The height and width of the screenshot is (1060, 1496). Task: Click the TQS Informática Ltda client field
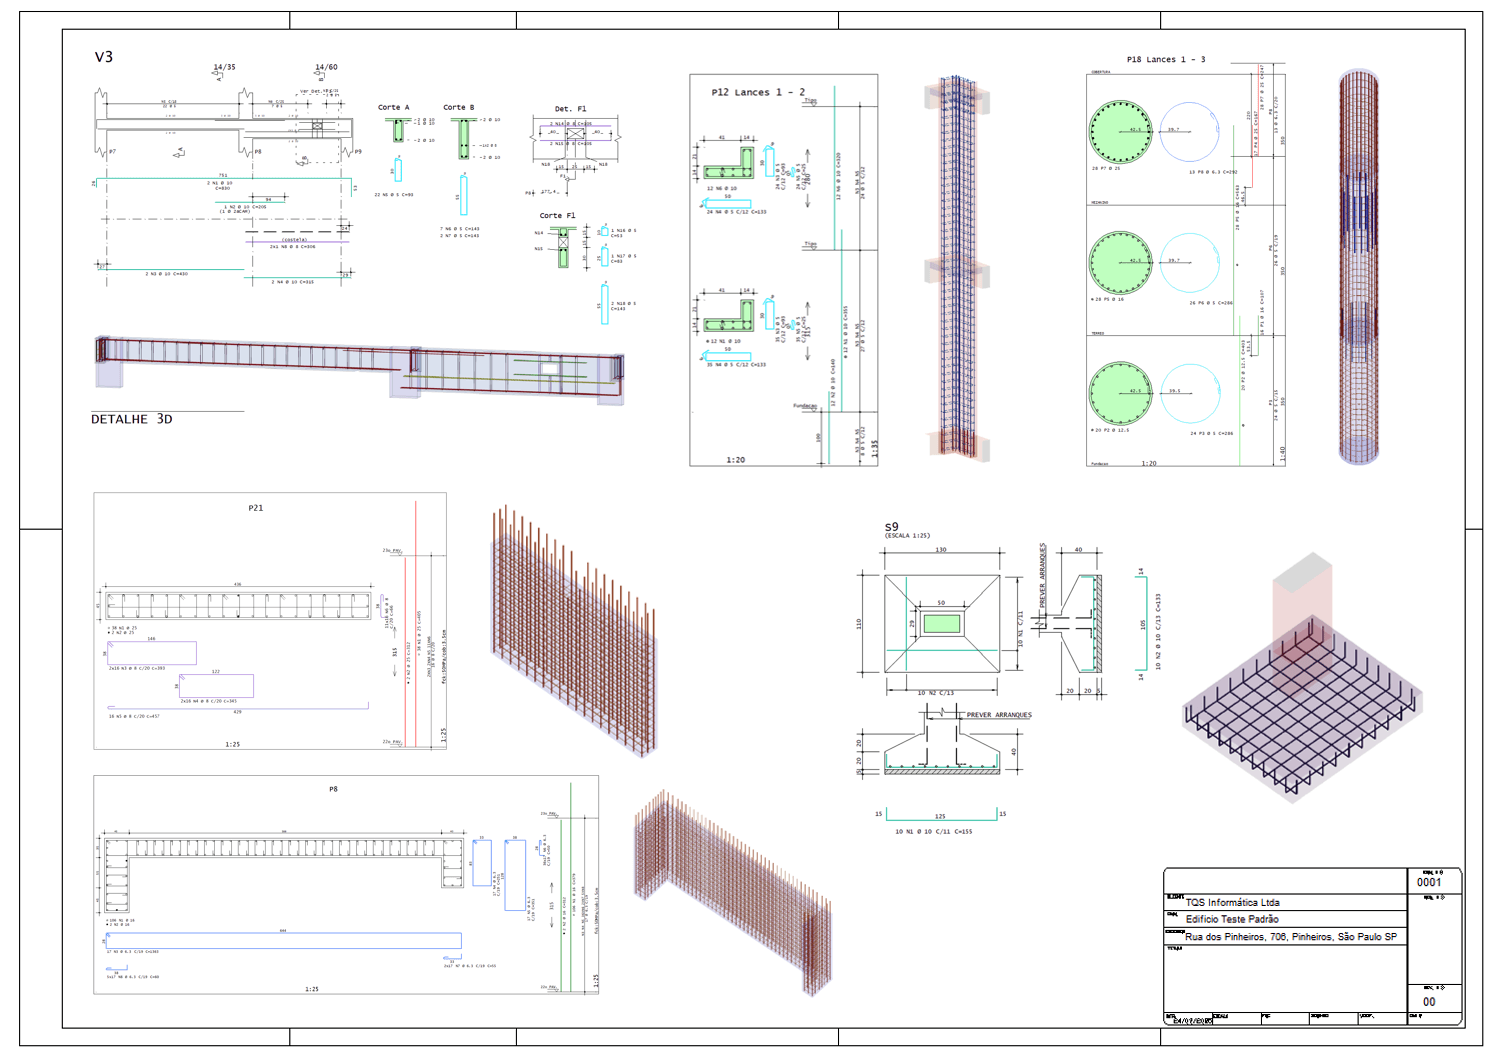coord(1232,902)
